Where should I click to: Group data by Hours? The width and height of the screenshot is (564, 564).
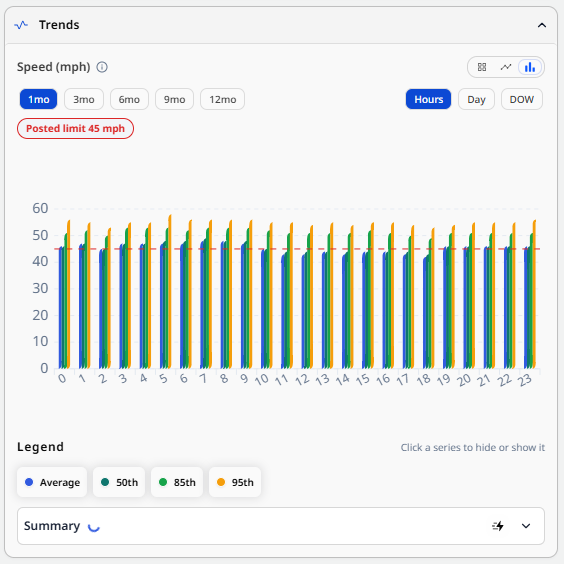(428, 99)
